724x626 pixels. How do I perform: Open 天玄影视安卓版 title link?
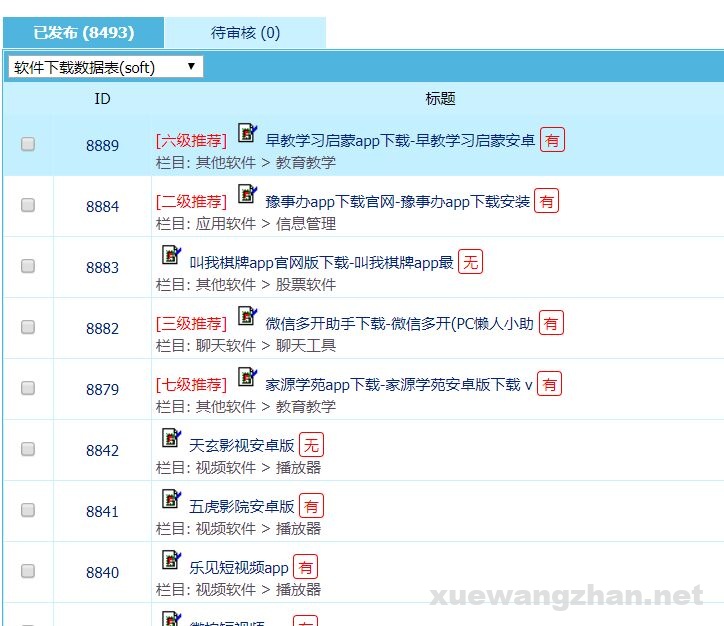click(241, 445)
